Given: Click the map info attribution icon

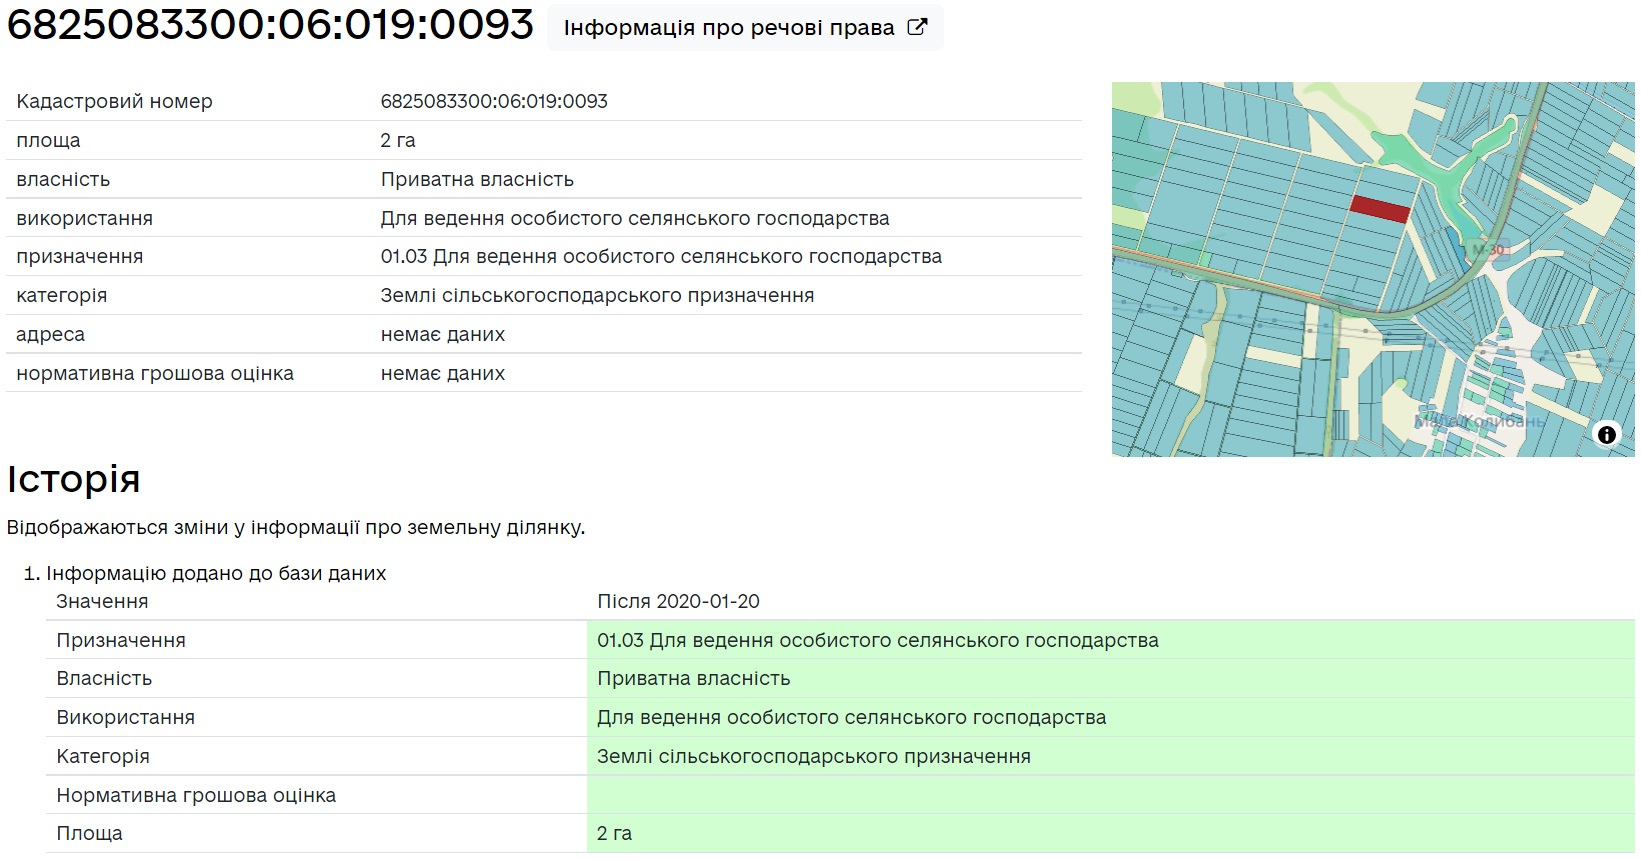Looking at the screenshot, I should pyautogui.click(x=1606, y=435).
